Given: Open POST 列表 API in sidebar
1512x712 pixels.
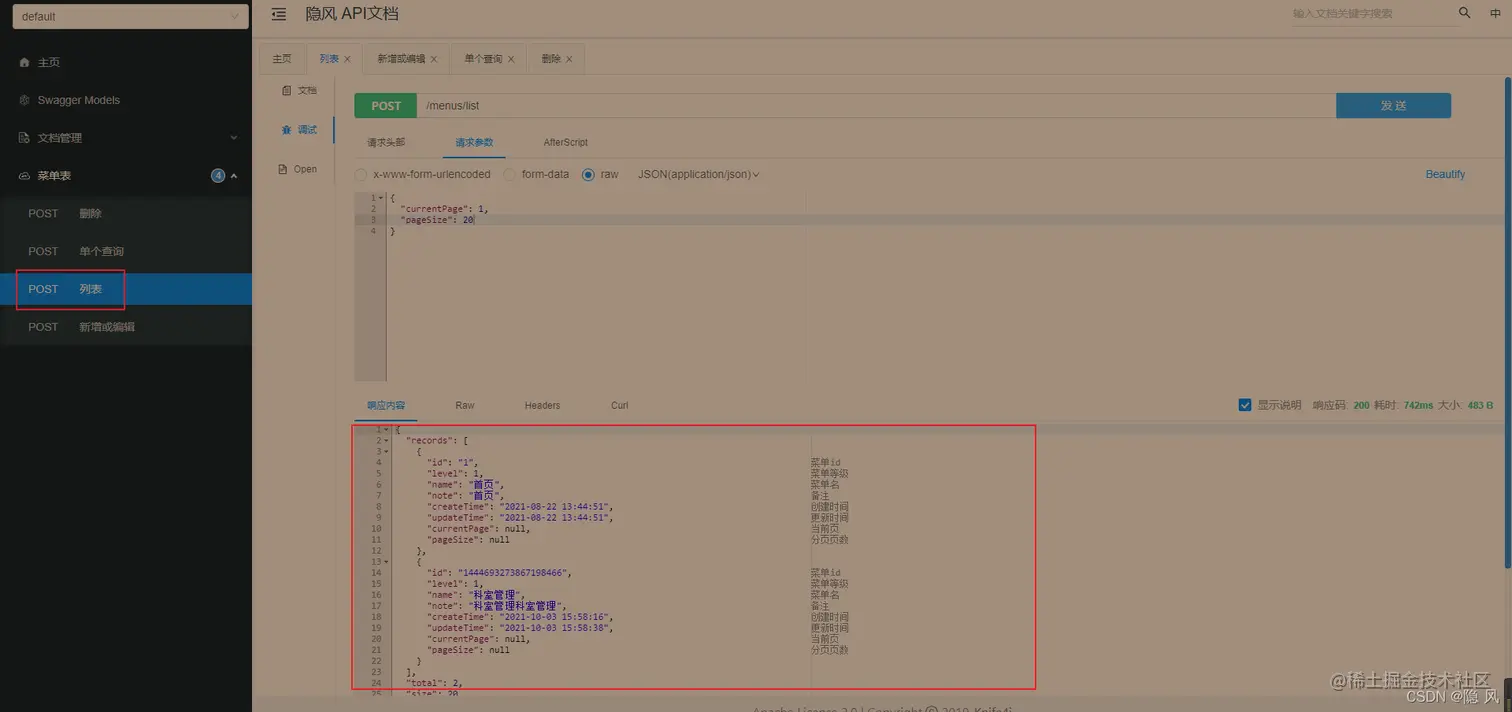Looking at the screenshot, I should (126, 289).
